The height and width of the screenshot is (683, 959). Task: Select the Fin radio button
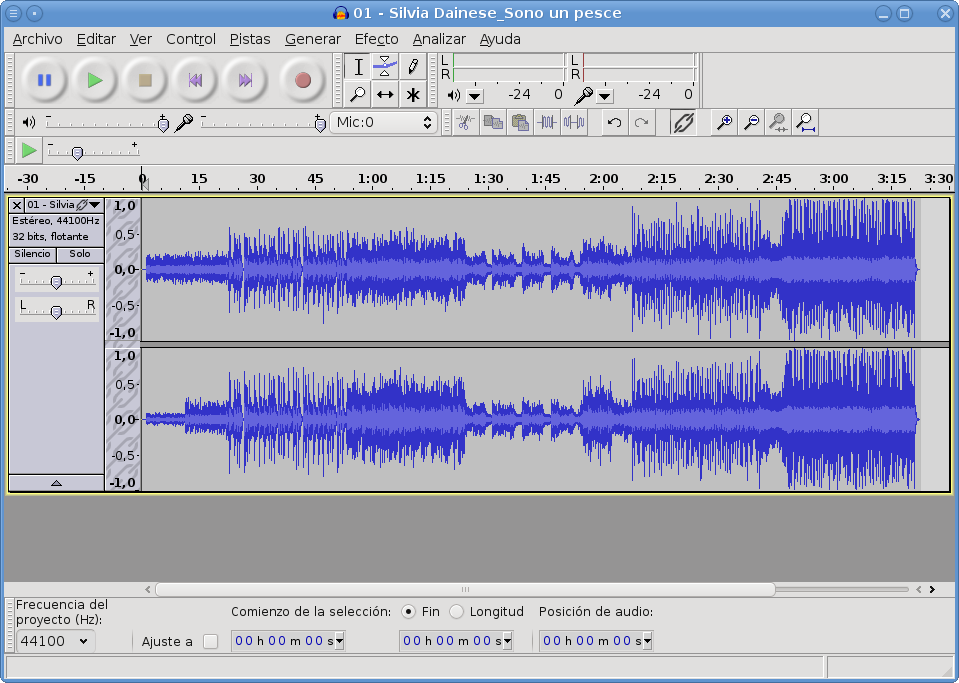tap(408, 611)
